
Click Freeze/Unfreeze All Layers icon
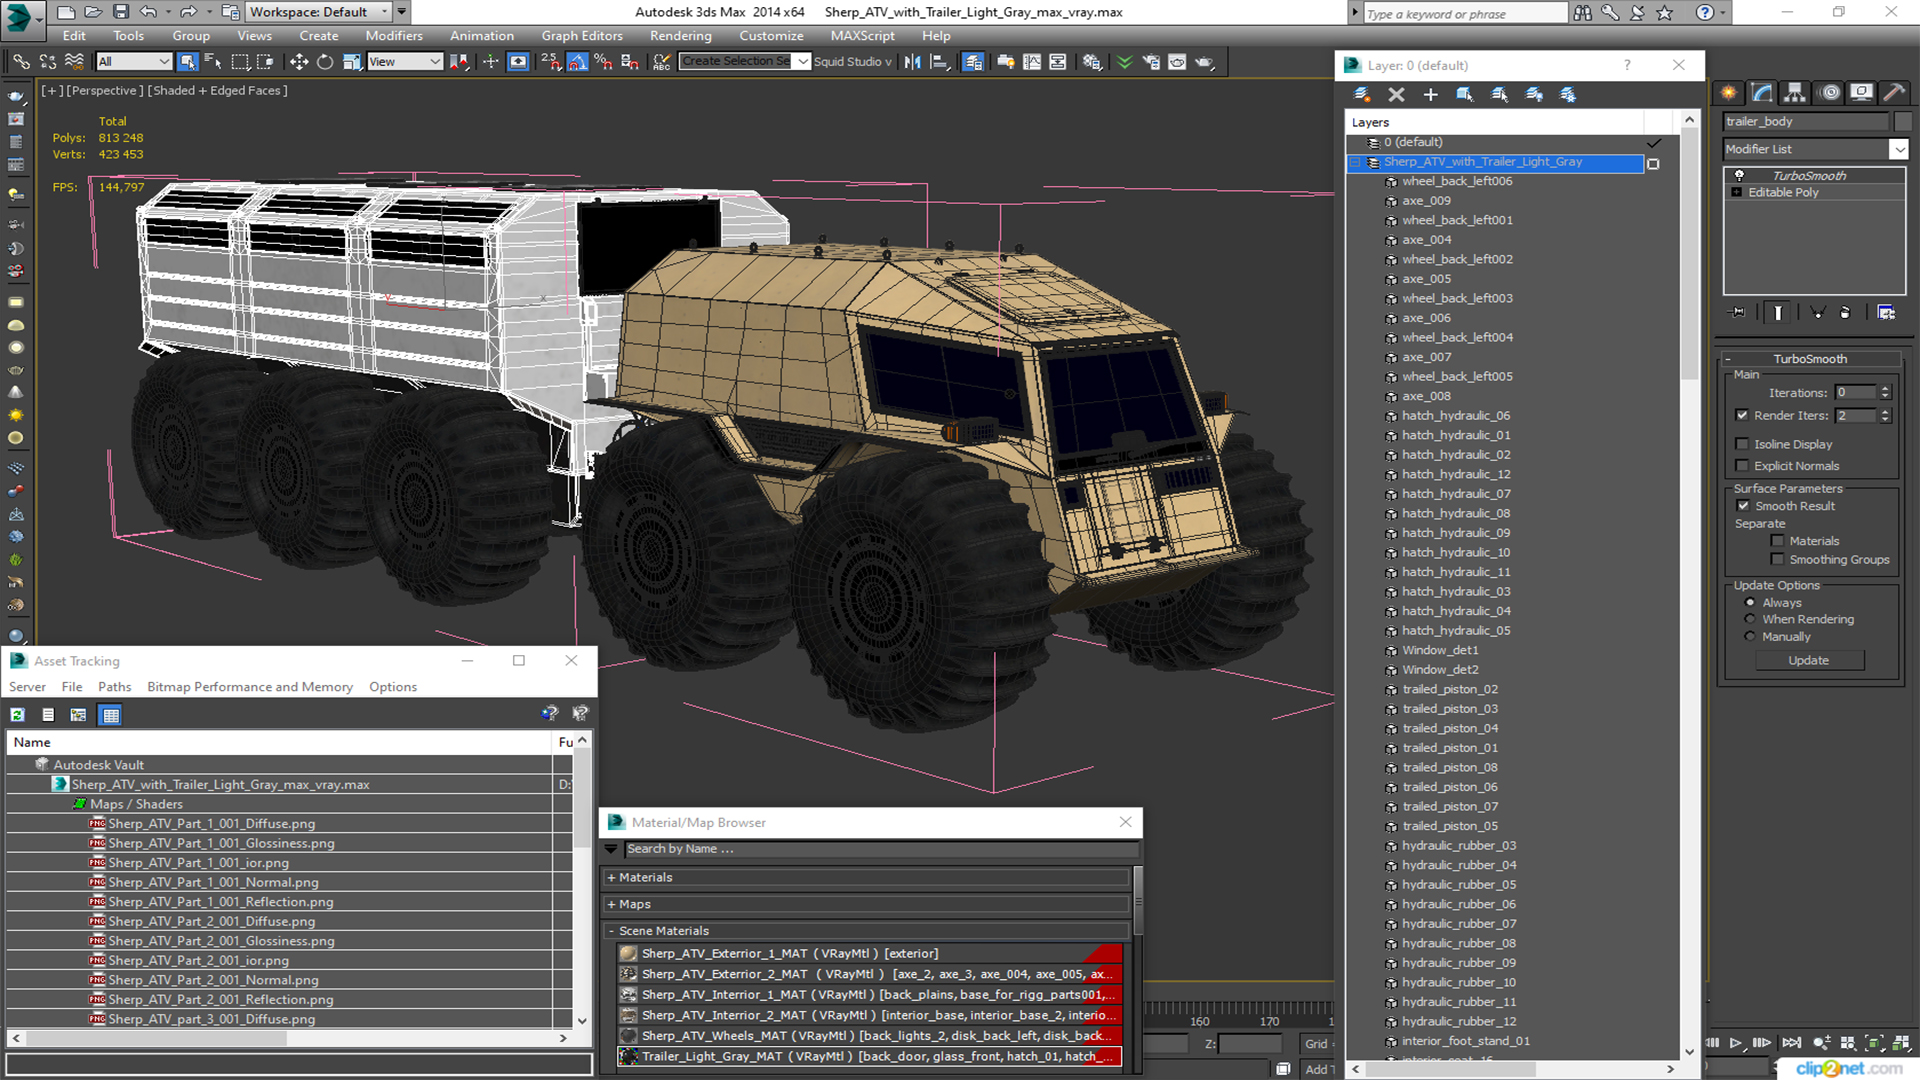[x=1568, y=94]
